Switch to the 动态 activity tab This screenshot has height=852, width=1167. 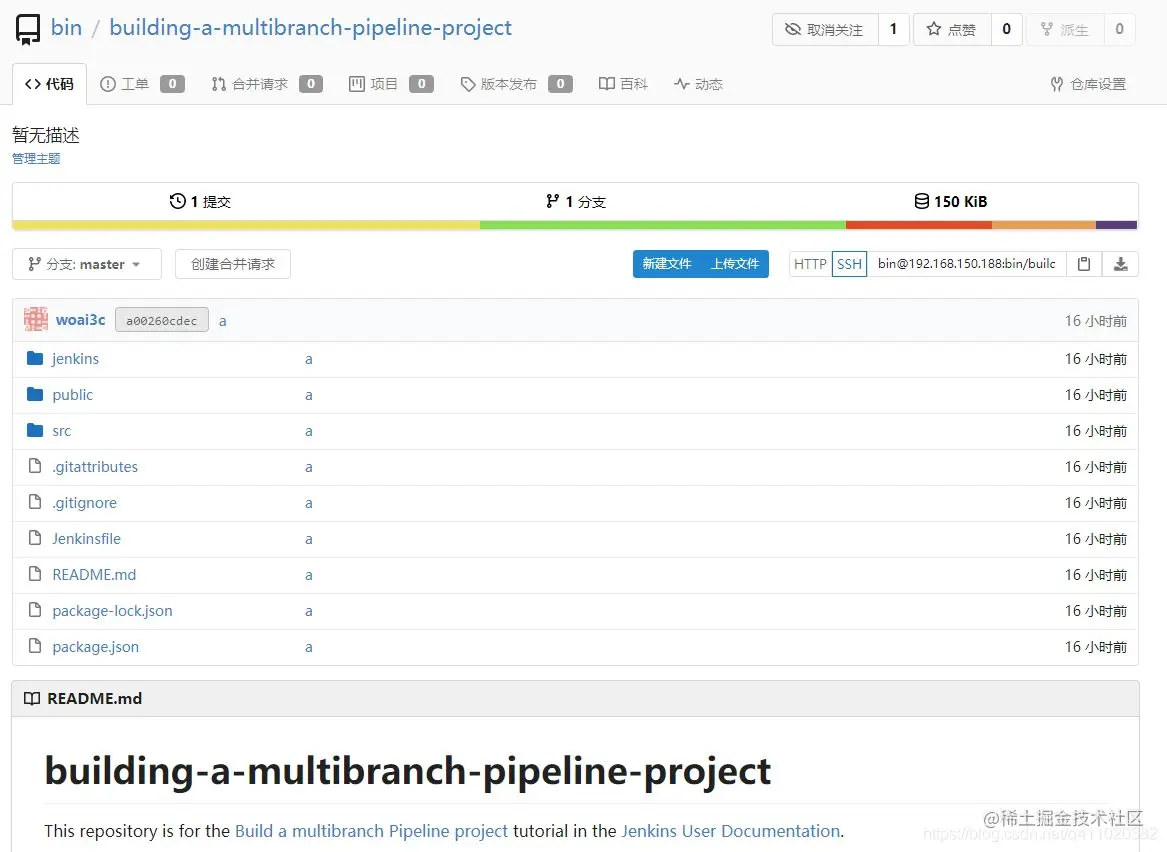coord(698,84)
